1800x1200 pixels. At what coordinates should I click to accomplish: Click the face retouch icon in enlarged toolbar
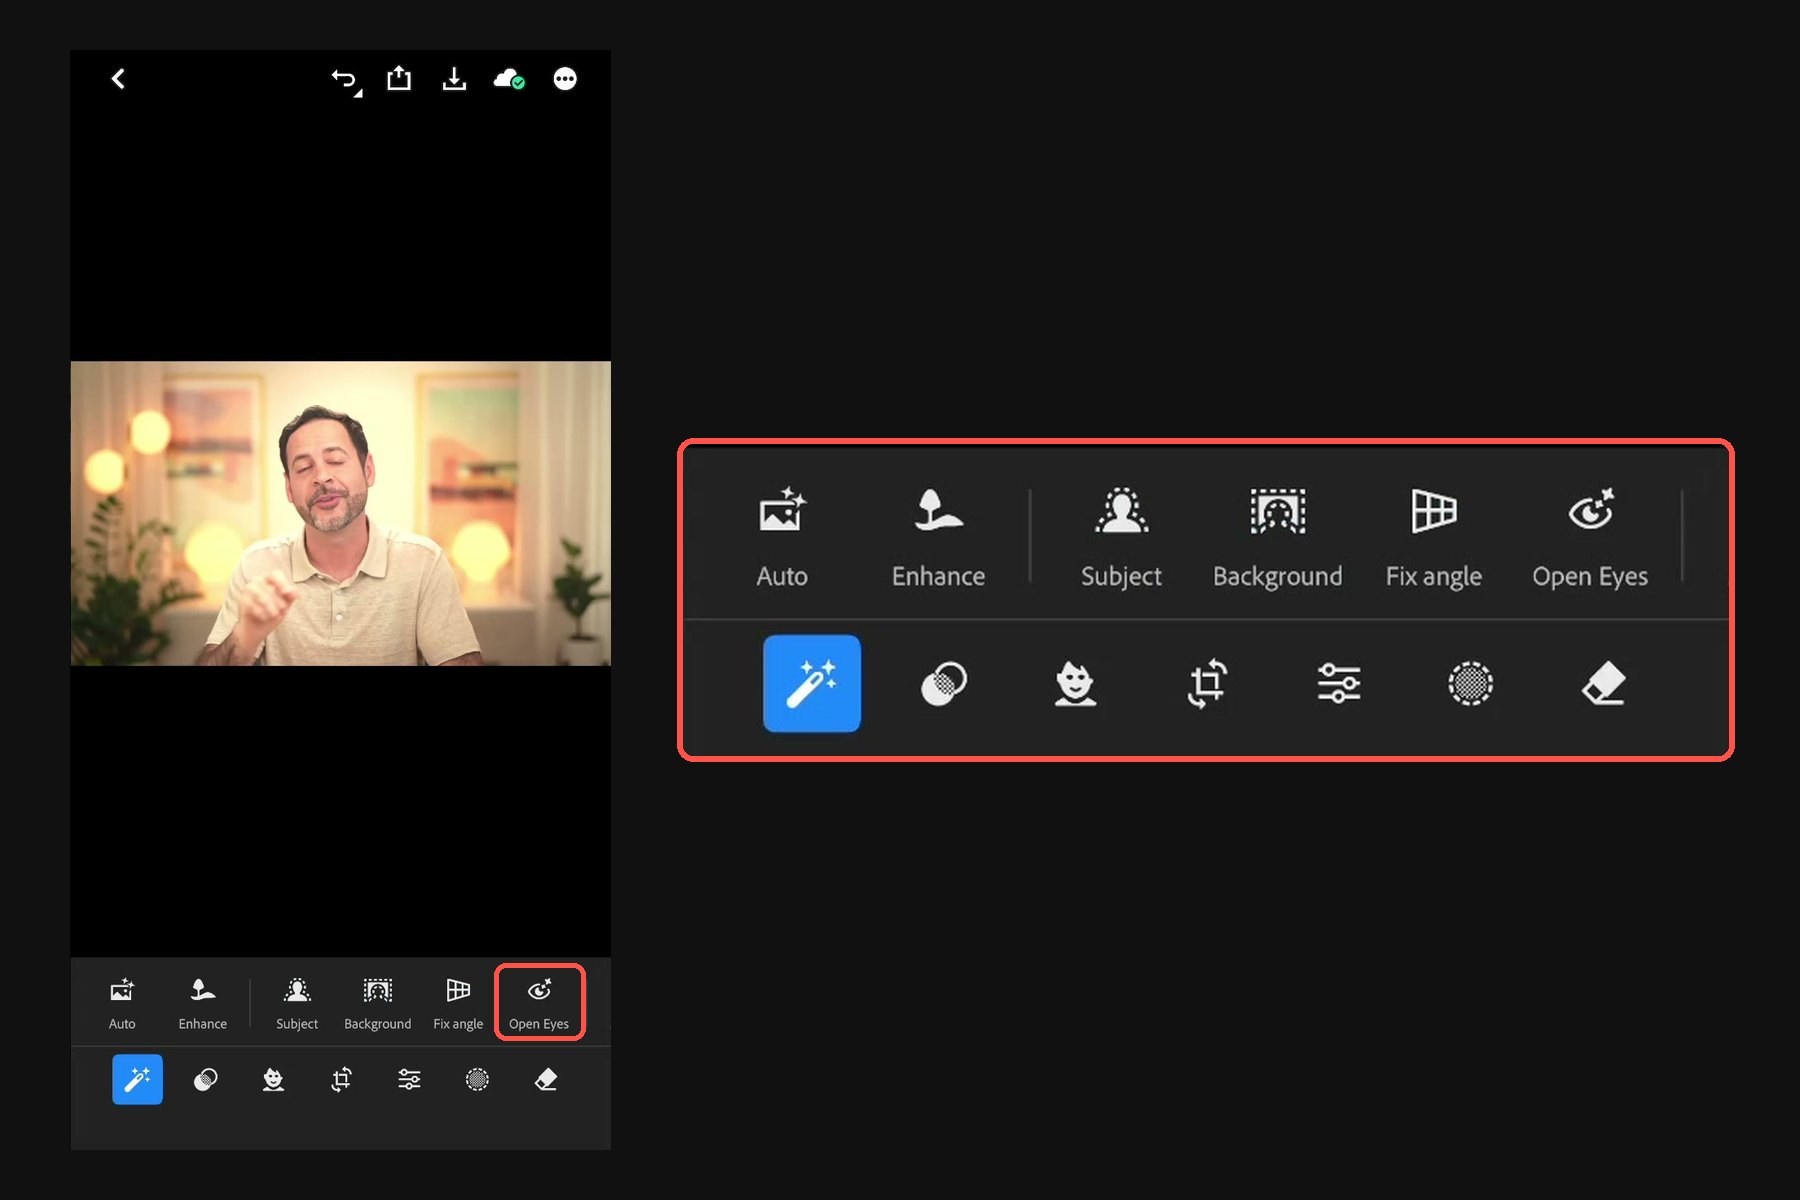click(1075, 684)
